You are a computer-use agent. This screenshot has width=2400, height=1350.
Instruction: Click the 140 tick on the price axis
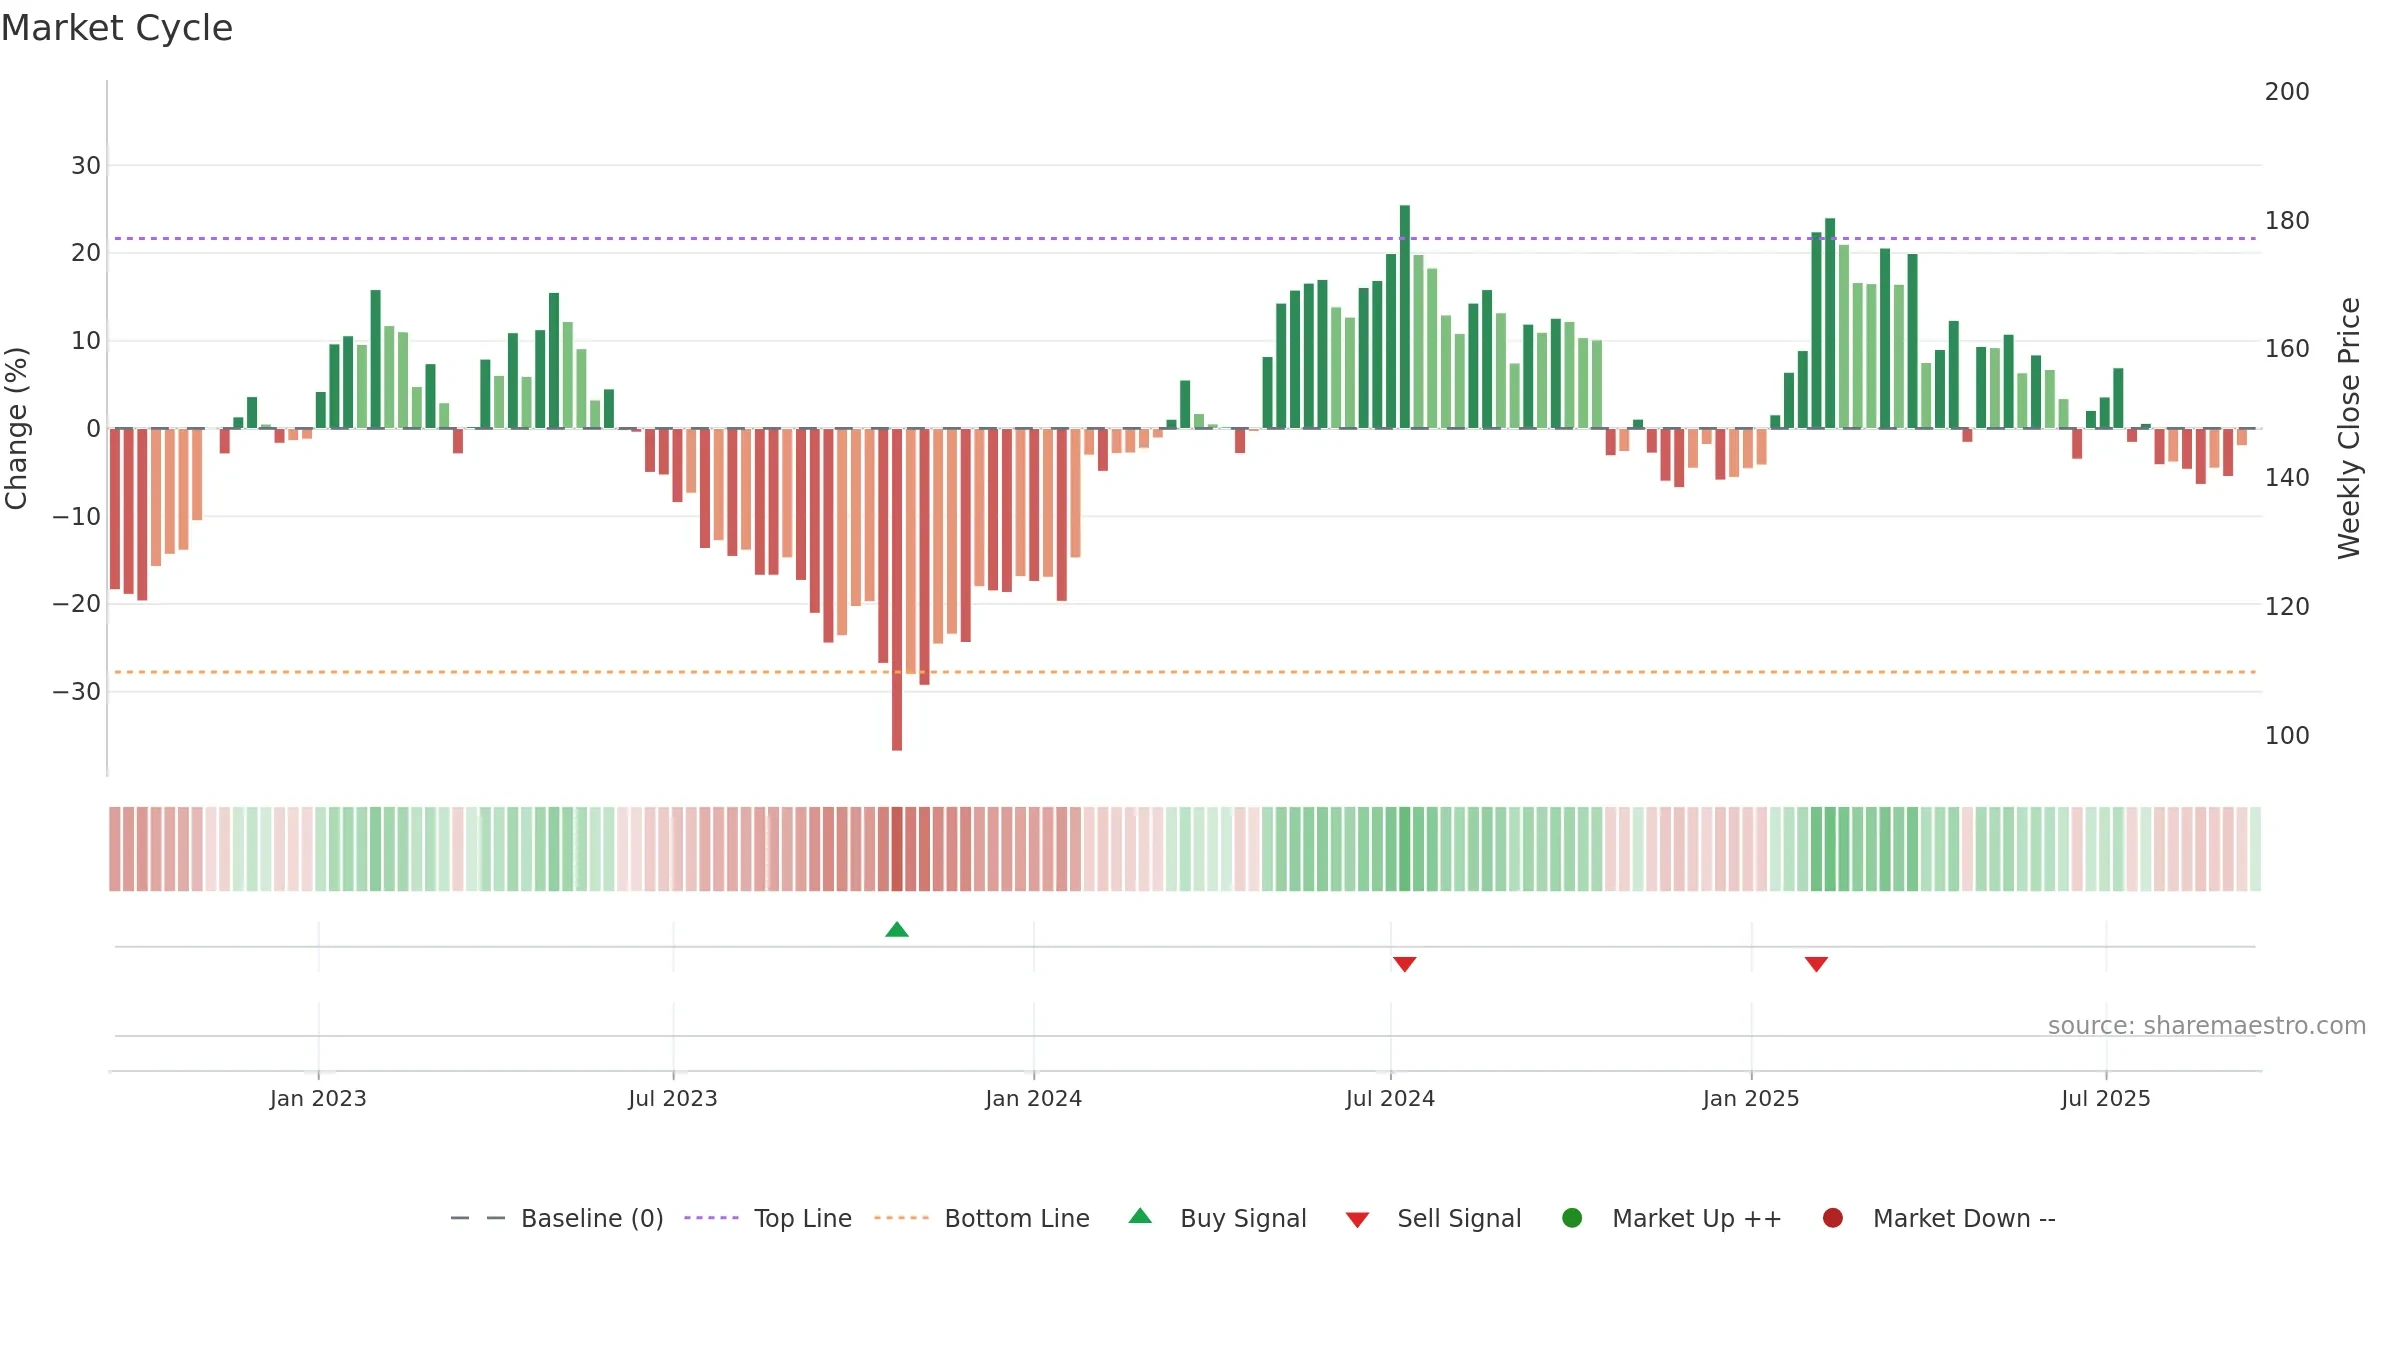point(2287,478)
